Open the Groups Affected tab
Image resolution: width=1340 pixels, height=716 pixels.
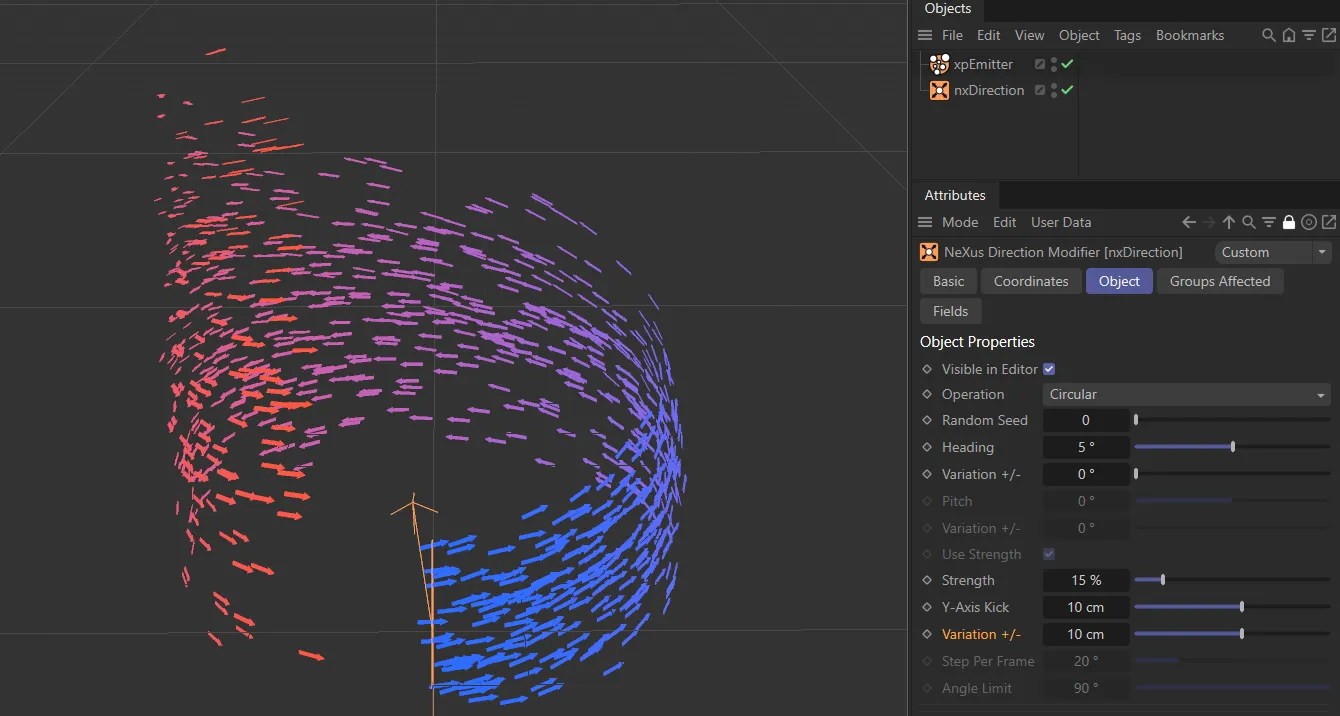click(x=1220, y=281)
